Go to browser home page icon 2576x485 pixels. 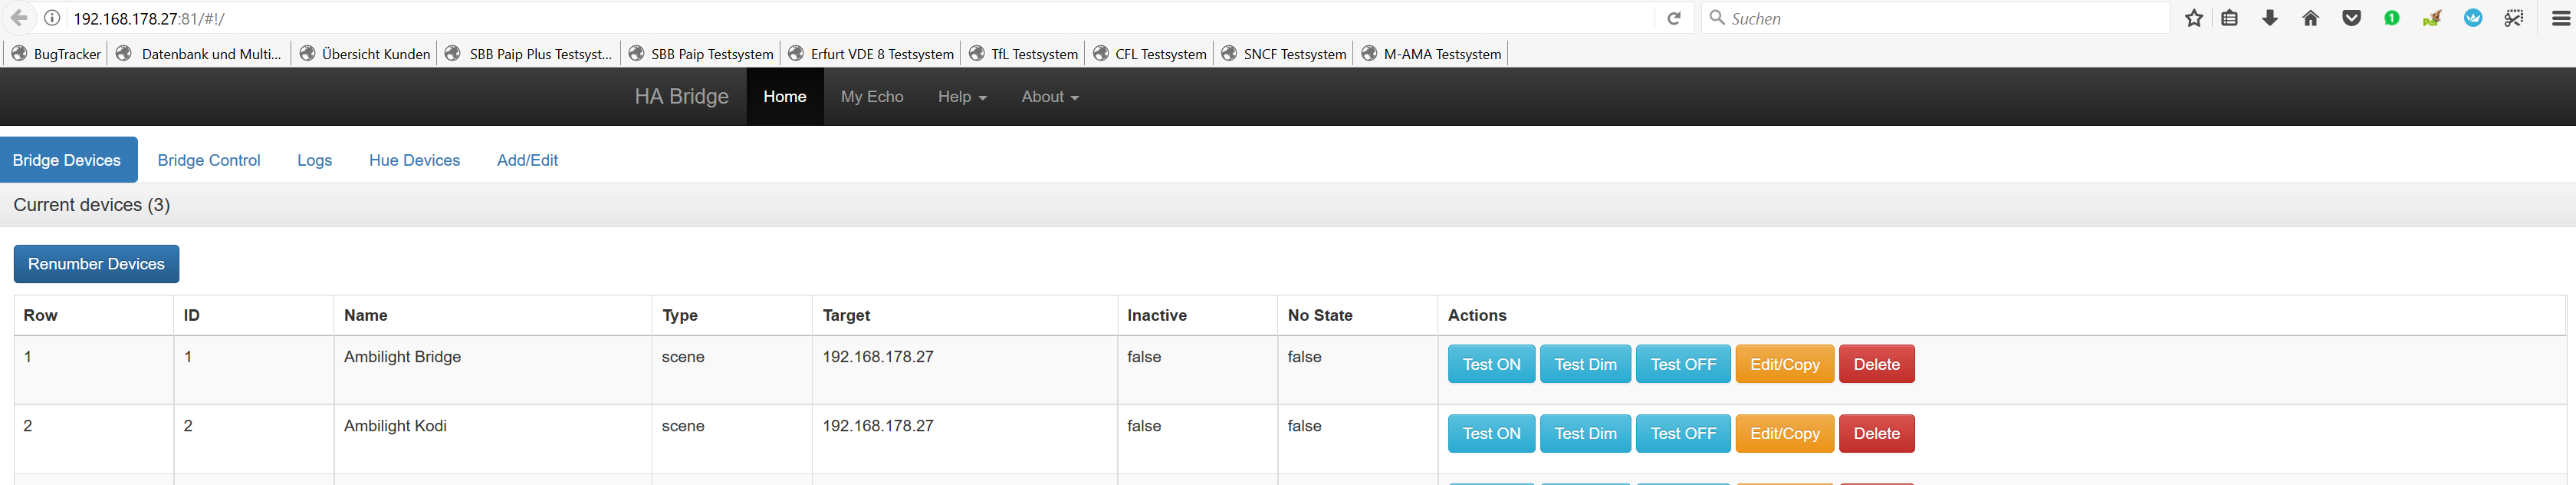(2310, 18)
